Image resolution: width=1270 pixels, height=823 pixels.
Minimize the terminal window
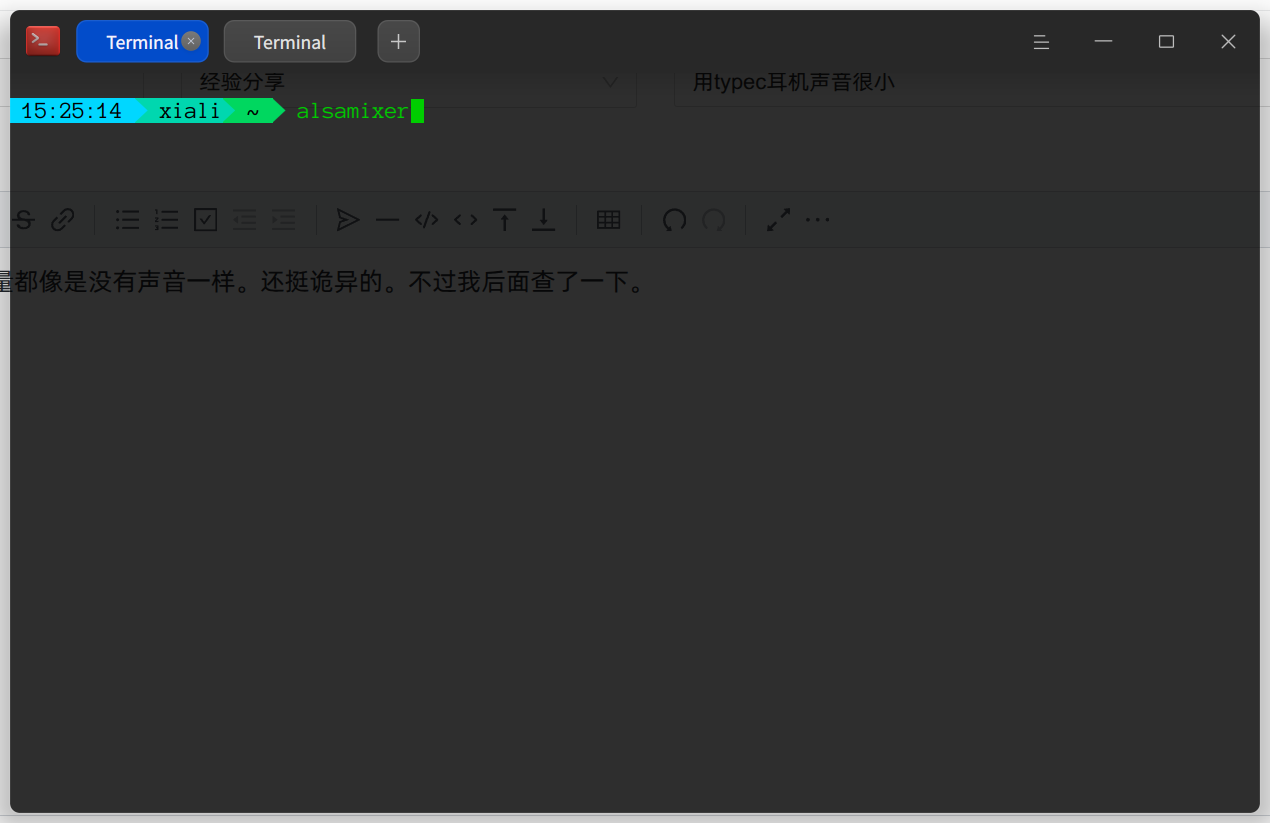coord(1104,42)
